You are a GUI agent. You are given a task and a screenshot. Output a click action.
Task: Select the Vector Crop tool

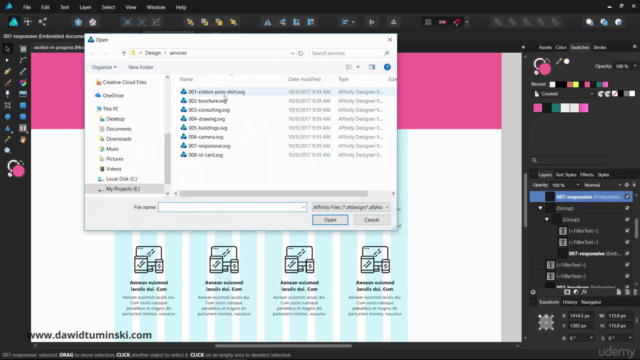7,105
